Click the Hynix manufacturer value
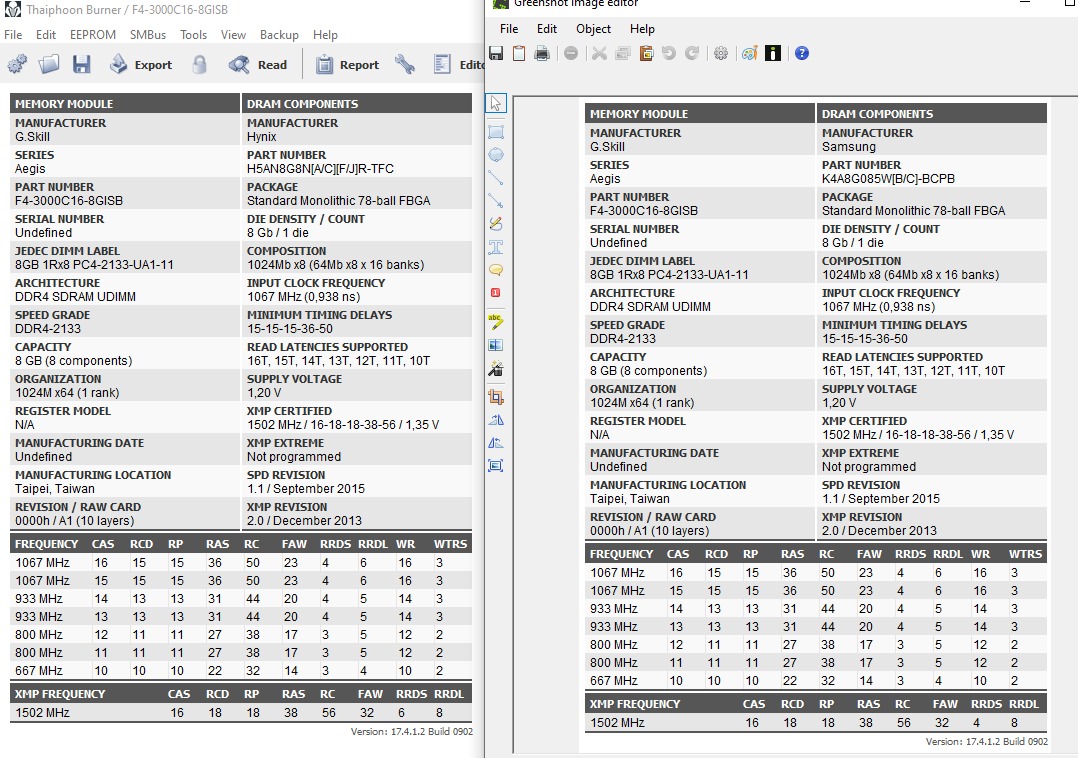 pyautogui.click(x=262, y=137)
